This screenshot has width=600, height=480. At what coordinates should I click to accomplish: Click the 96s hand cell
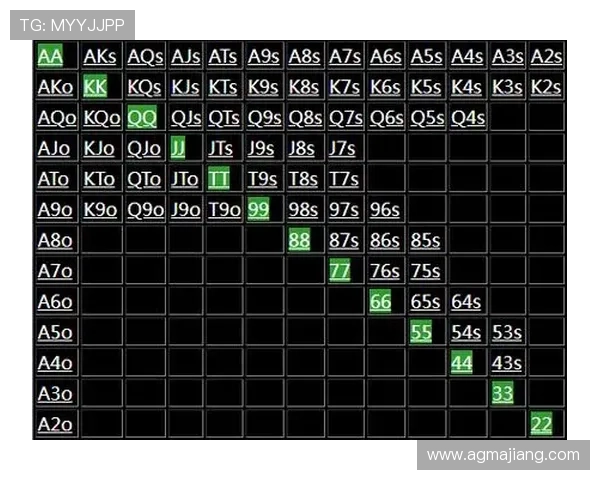(385, 210)
